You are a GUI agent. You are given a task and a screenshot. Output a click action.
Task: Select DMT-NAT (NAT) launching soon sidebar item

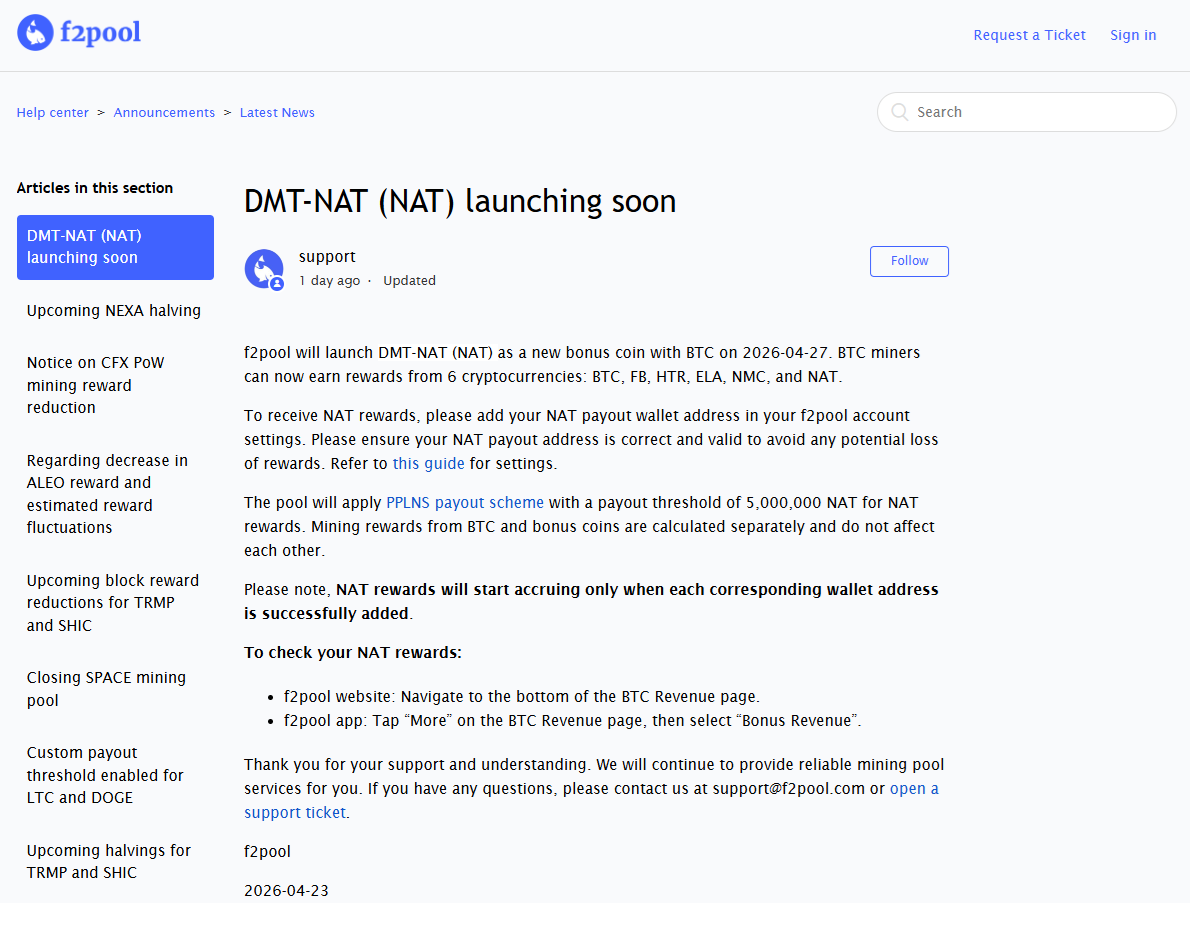[x=115, y=247]
